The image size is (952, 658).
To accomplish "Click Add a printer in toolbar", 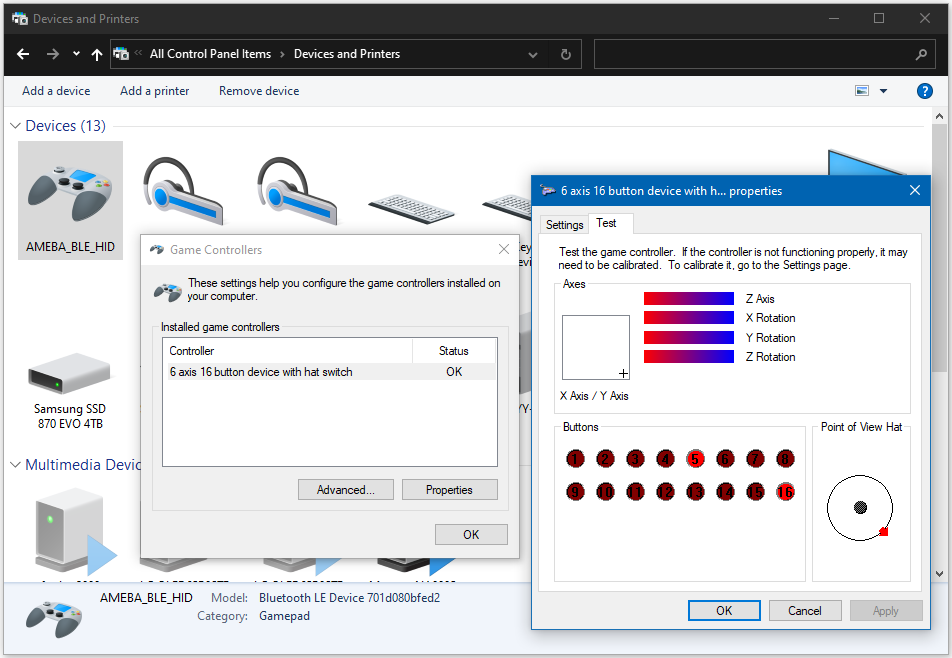I will (154, 91).
